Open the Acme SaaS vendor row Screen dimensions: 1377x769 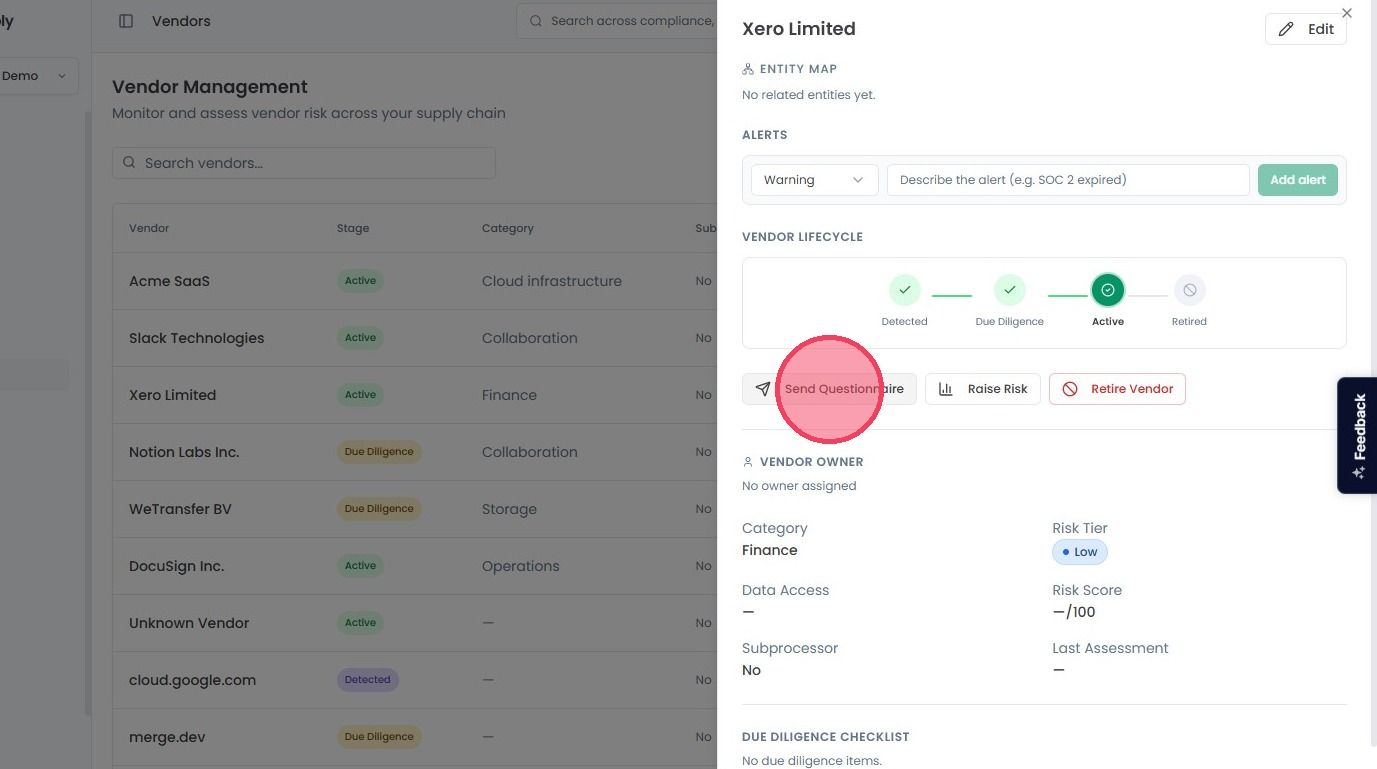(x=414, y=281)
